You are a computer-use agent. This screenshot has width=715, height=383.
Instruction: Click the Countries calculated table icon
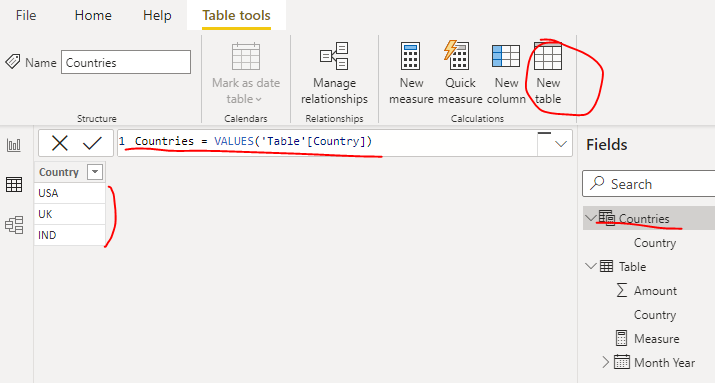pos(606,218)
